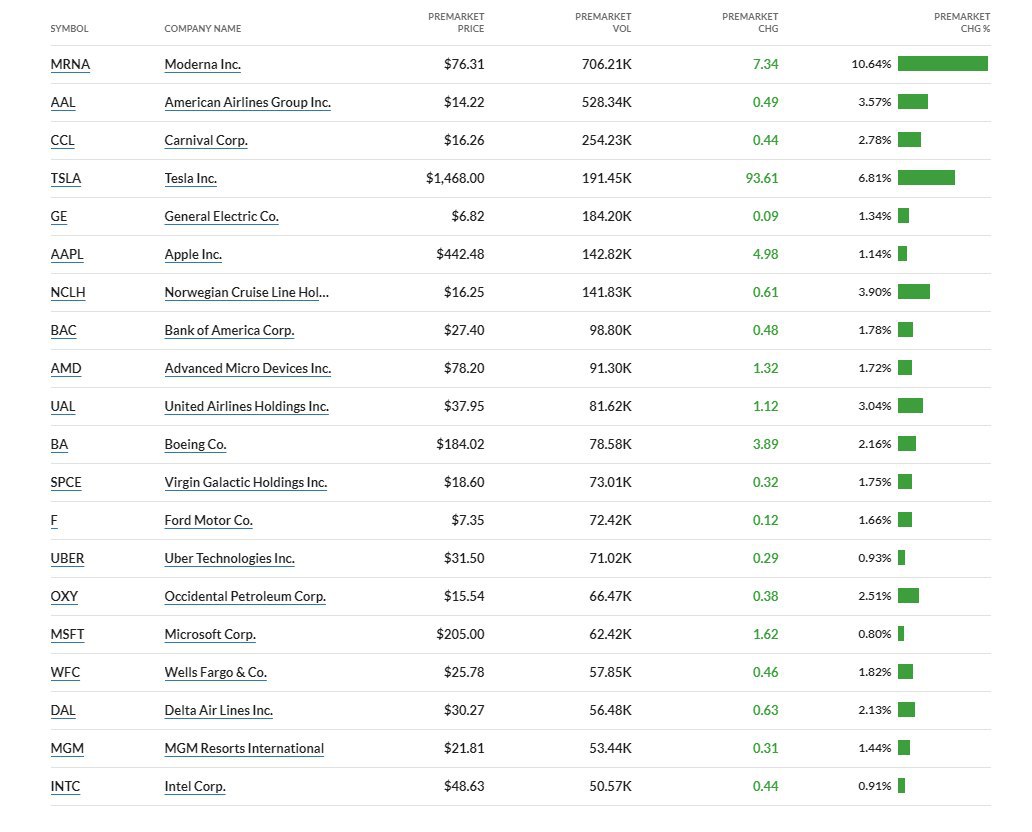Viewport: 1032px width, 832px height.
Task: Select the Wells Fargo & Co. link
Action: (x=216, y=673)
